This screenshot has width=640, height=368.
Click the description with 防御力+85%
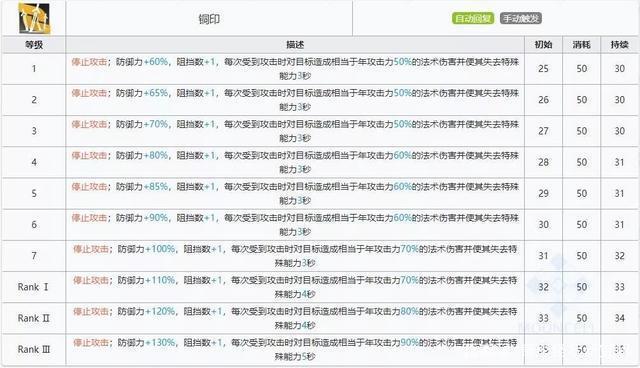click(x=295, y=193)
